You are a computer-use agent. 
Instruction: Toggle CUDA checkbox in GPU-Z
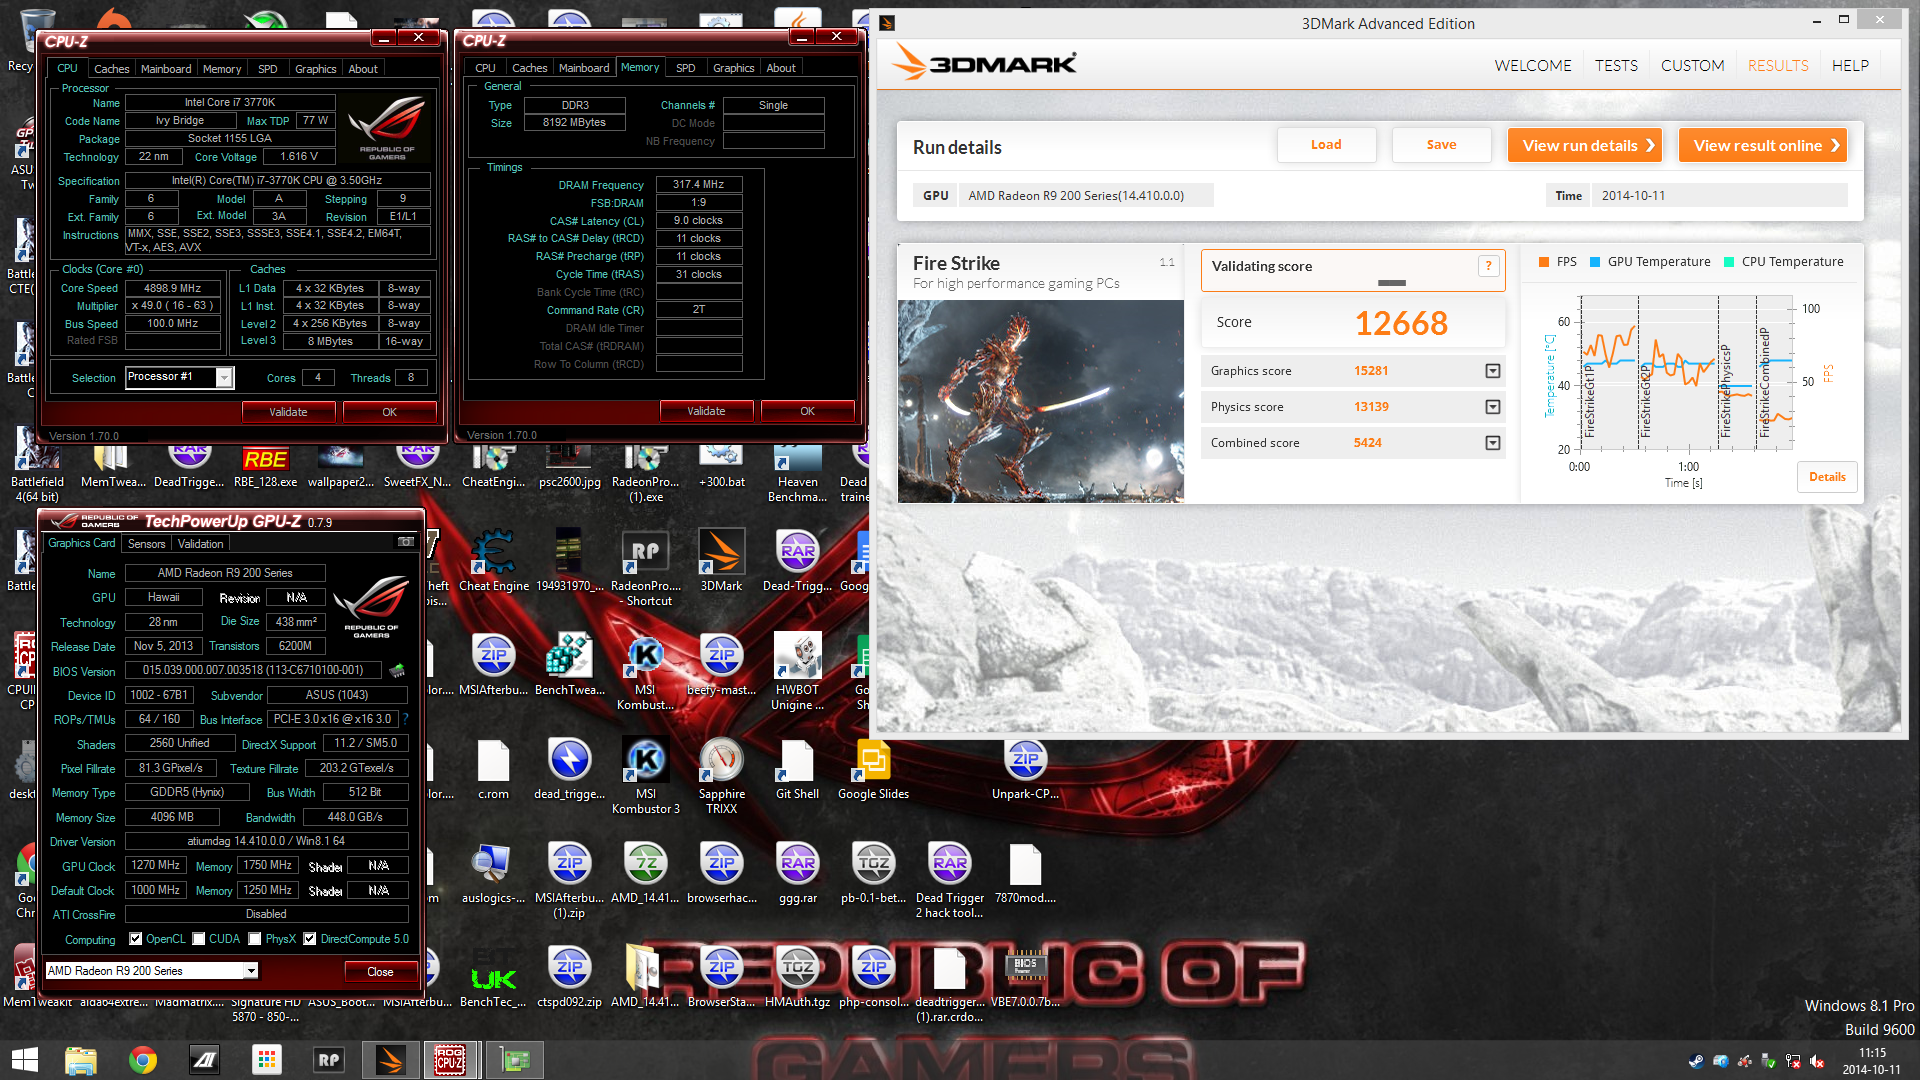click(199, 939)
